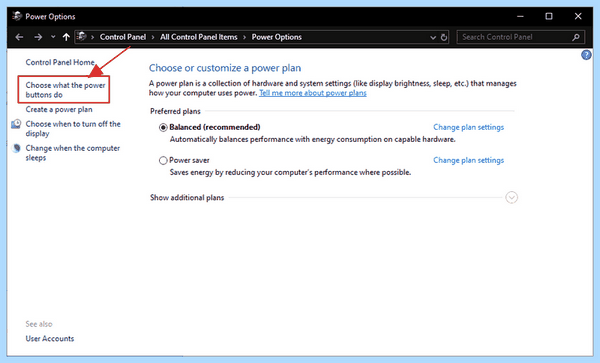The image size is (600, 363).
Task: Expand the chevron after All Control Panel Items
Action: (x=245, y=37)
